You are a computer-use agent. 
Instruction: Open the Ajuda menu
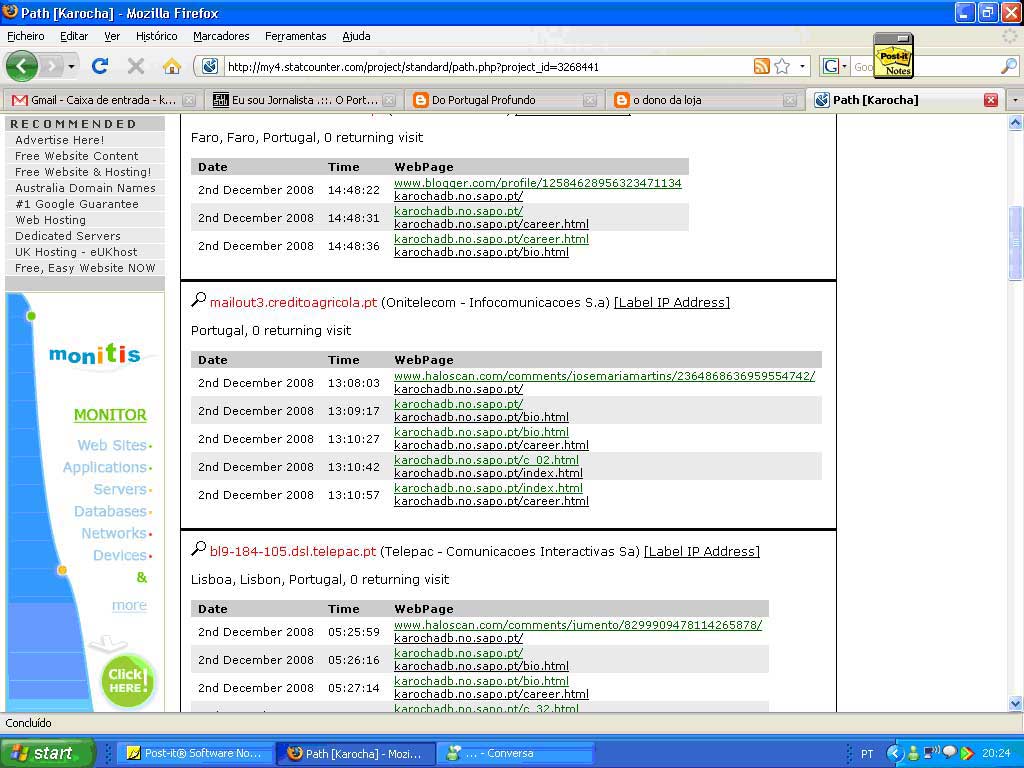[x=357, y=36]
